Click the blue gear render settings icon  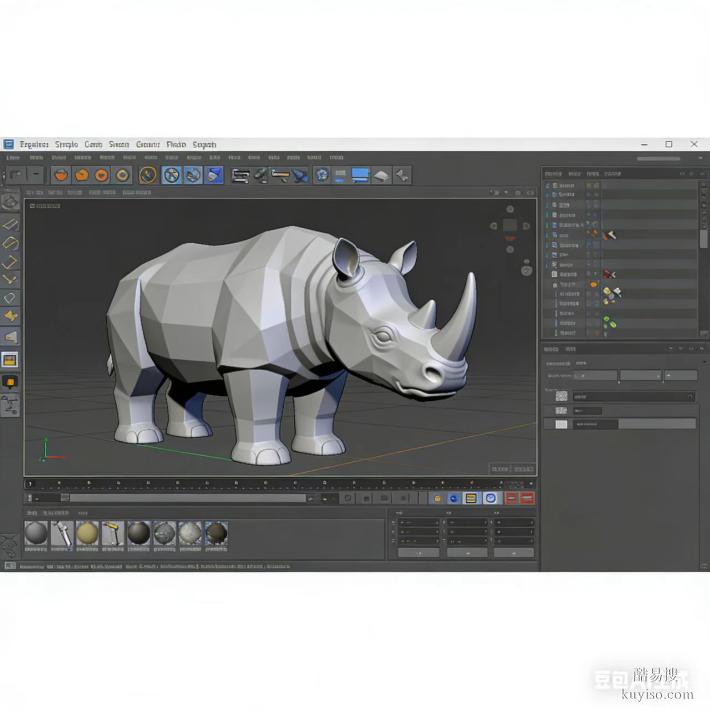pos(322,175)
